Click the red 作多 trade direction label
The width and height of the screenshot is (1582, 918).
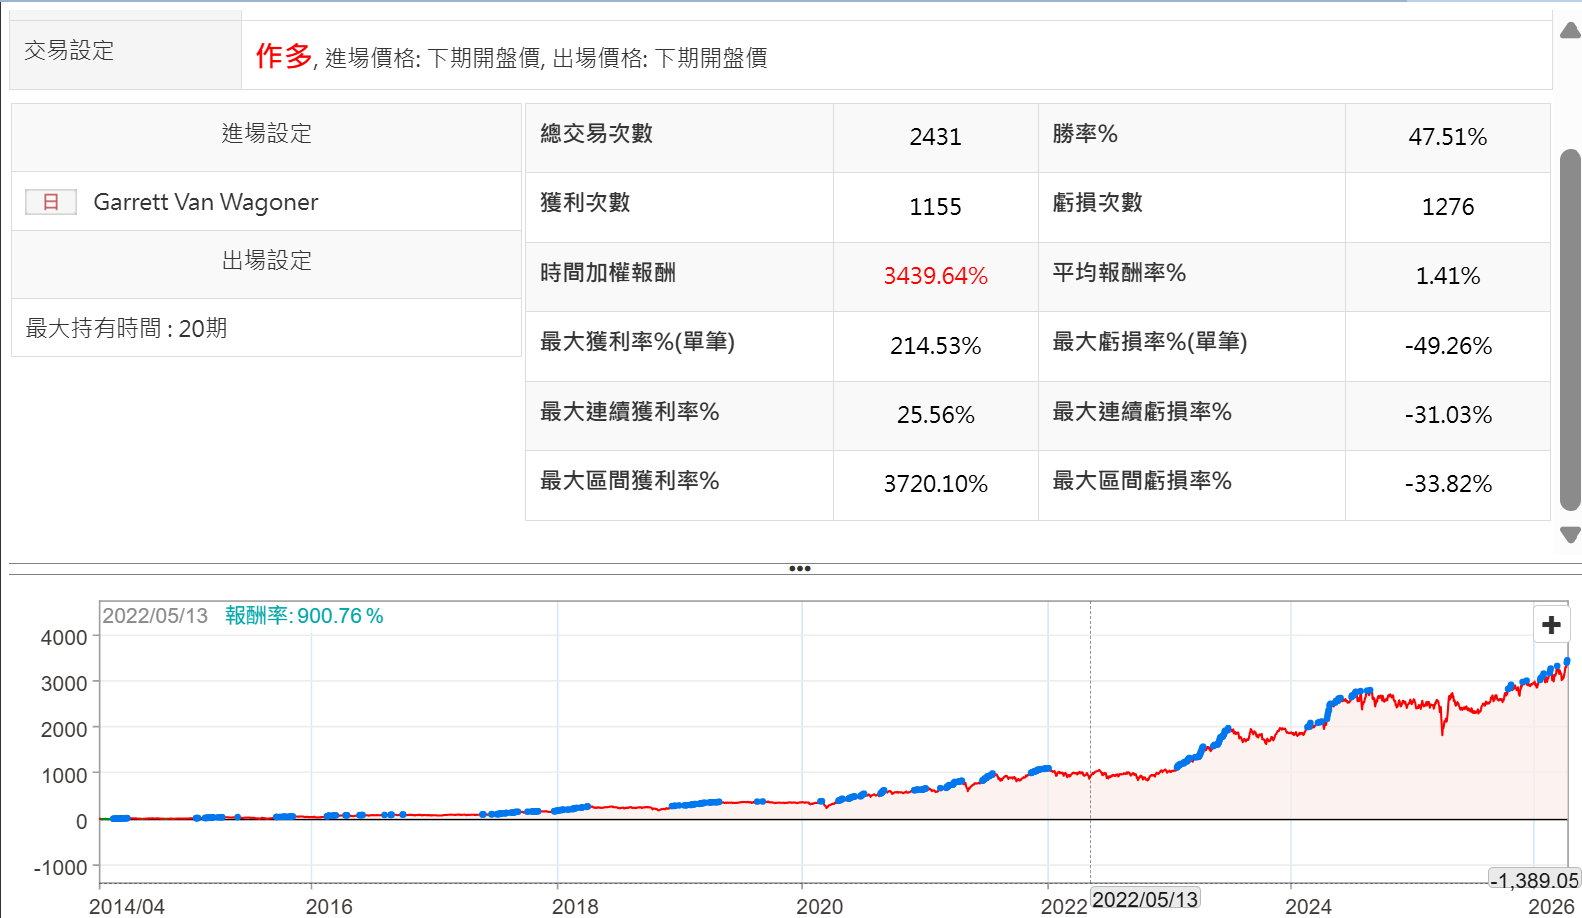pos(284,56)
